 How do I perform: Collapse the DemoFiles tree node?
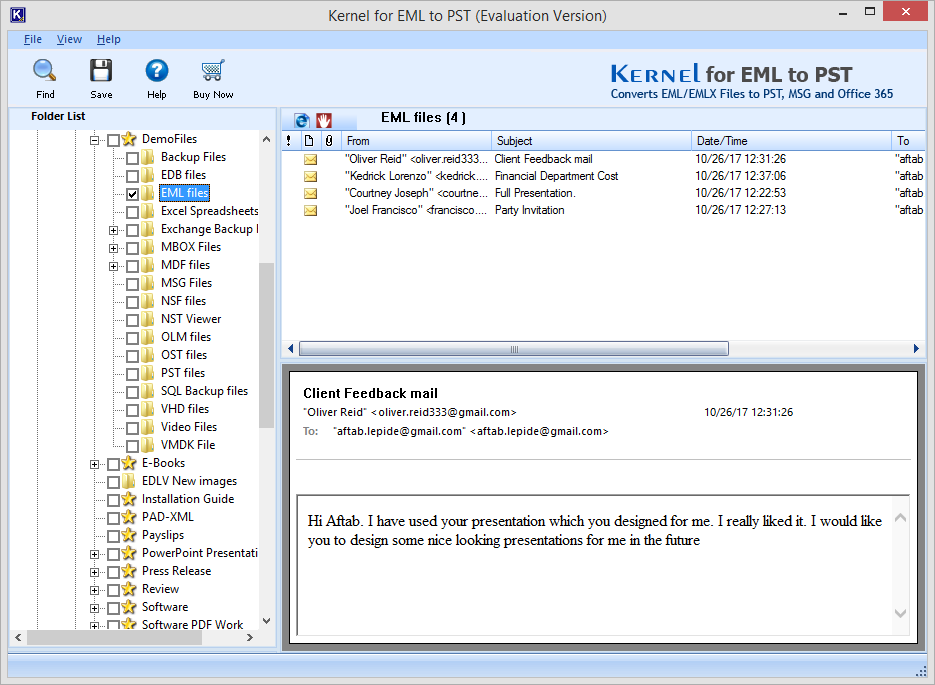pyautogui.click(x=94, y=141)
